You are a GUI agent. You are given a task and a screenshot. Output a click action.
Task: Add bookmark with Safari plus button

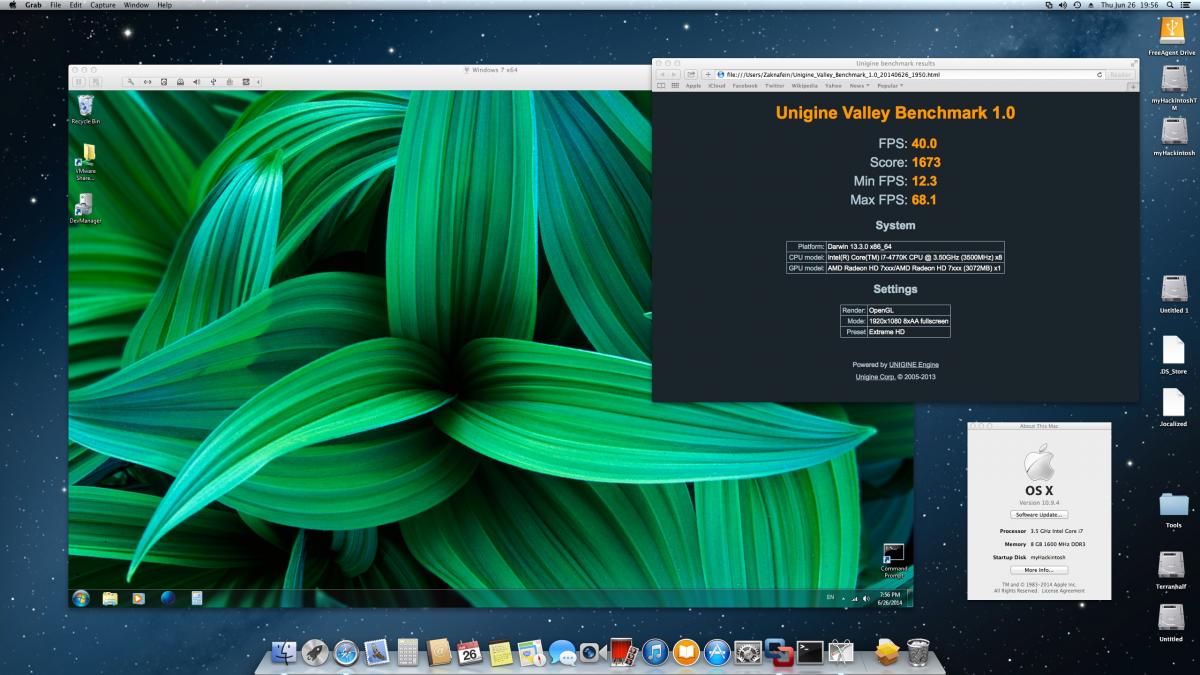(x=707, y=74)
